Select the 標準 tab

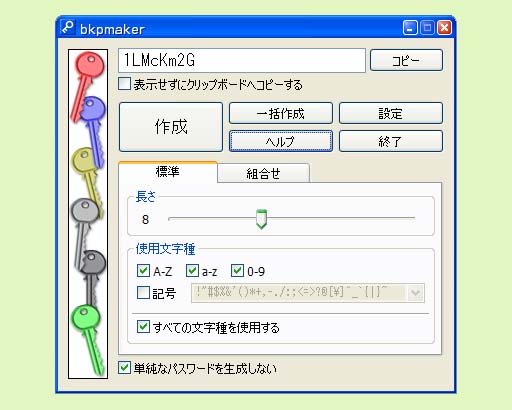(168, 172)
